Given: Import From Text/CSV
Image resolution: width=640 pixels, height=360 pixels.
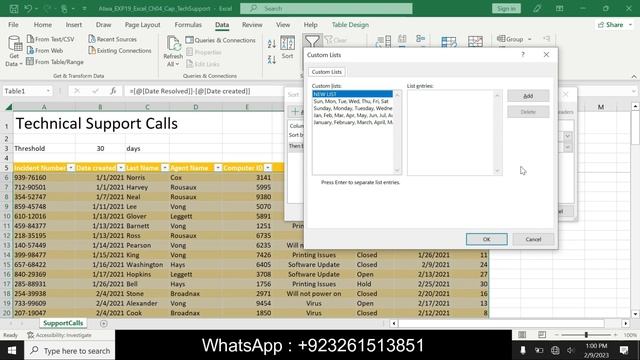Looking at the screenshot, I should (51, 39).
